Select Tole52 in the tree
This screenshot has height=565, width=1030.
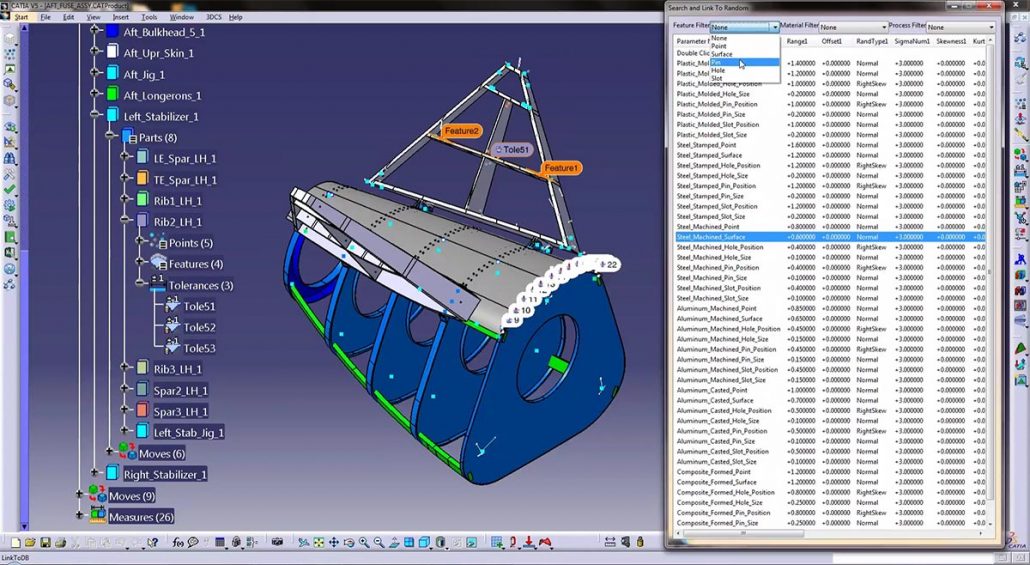pyautogui.click(x=199, y=327)
